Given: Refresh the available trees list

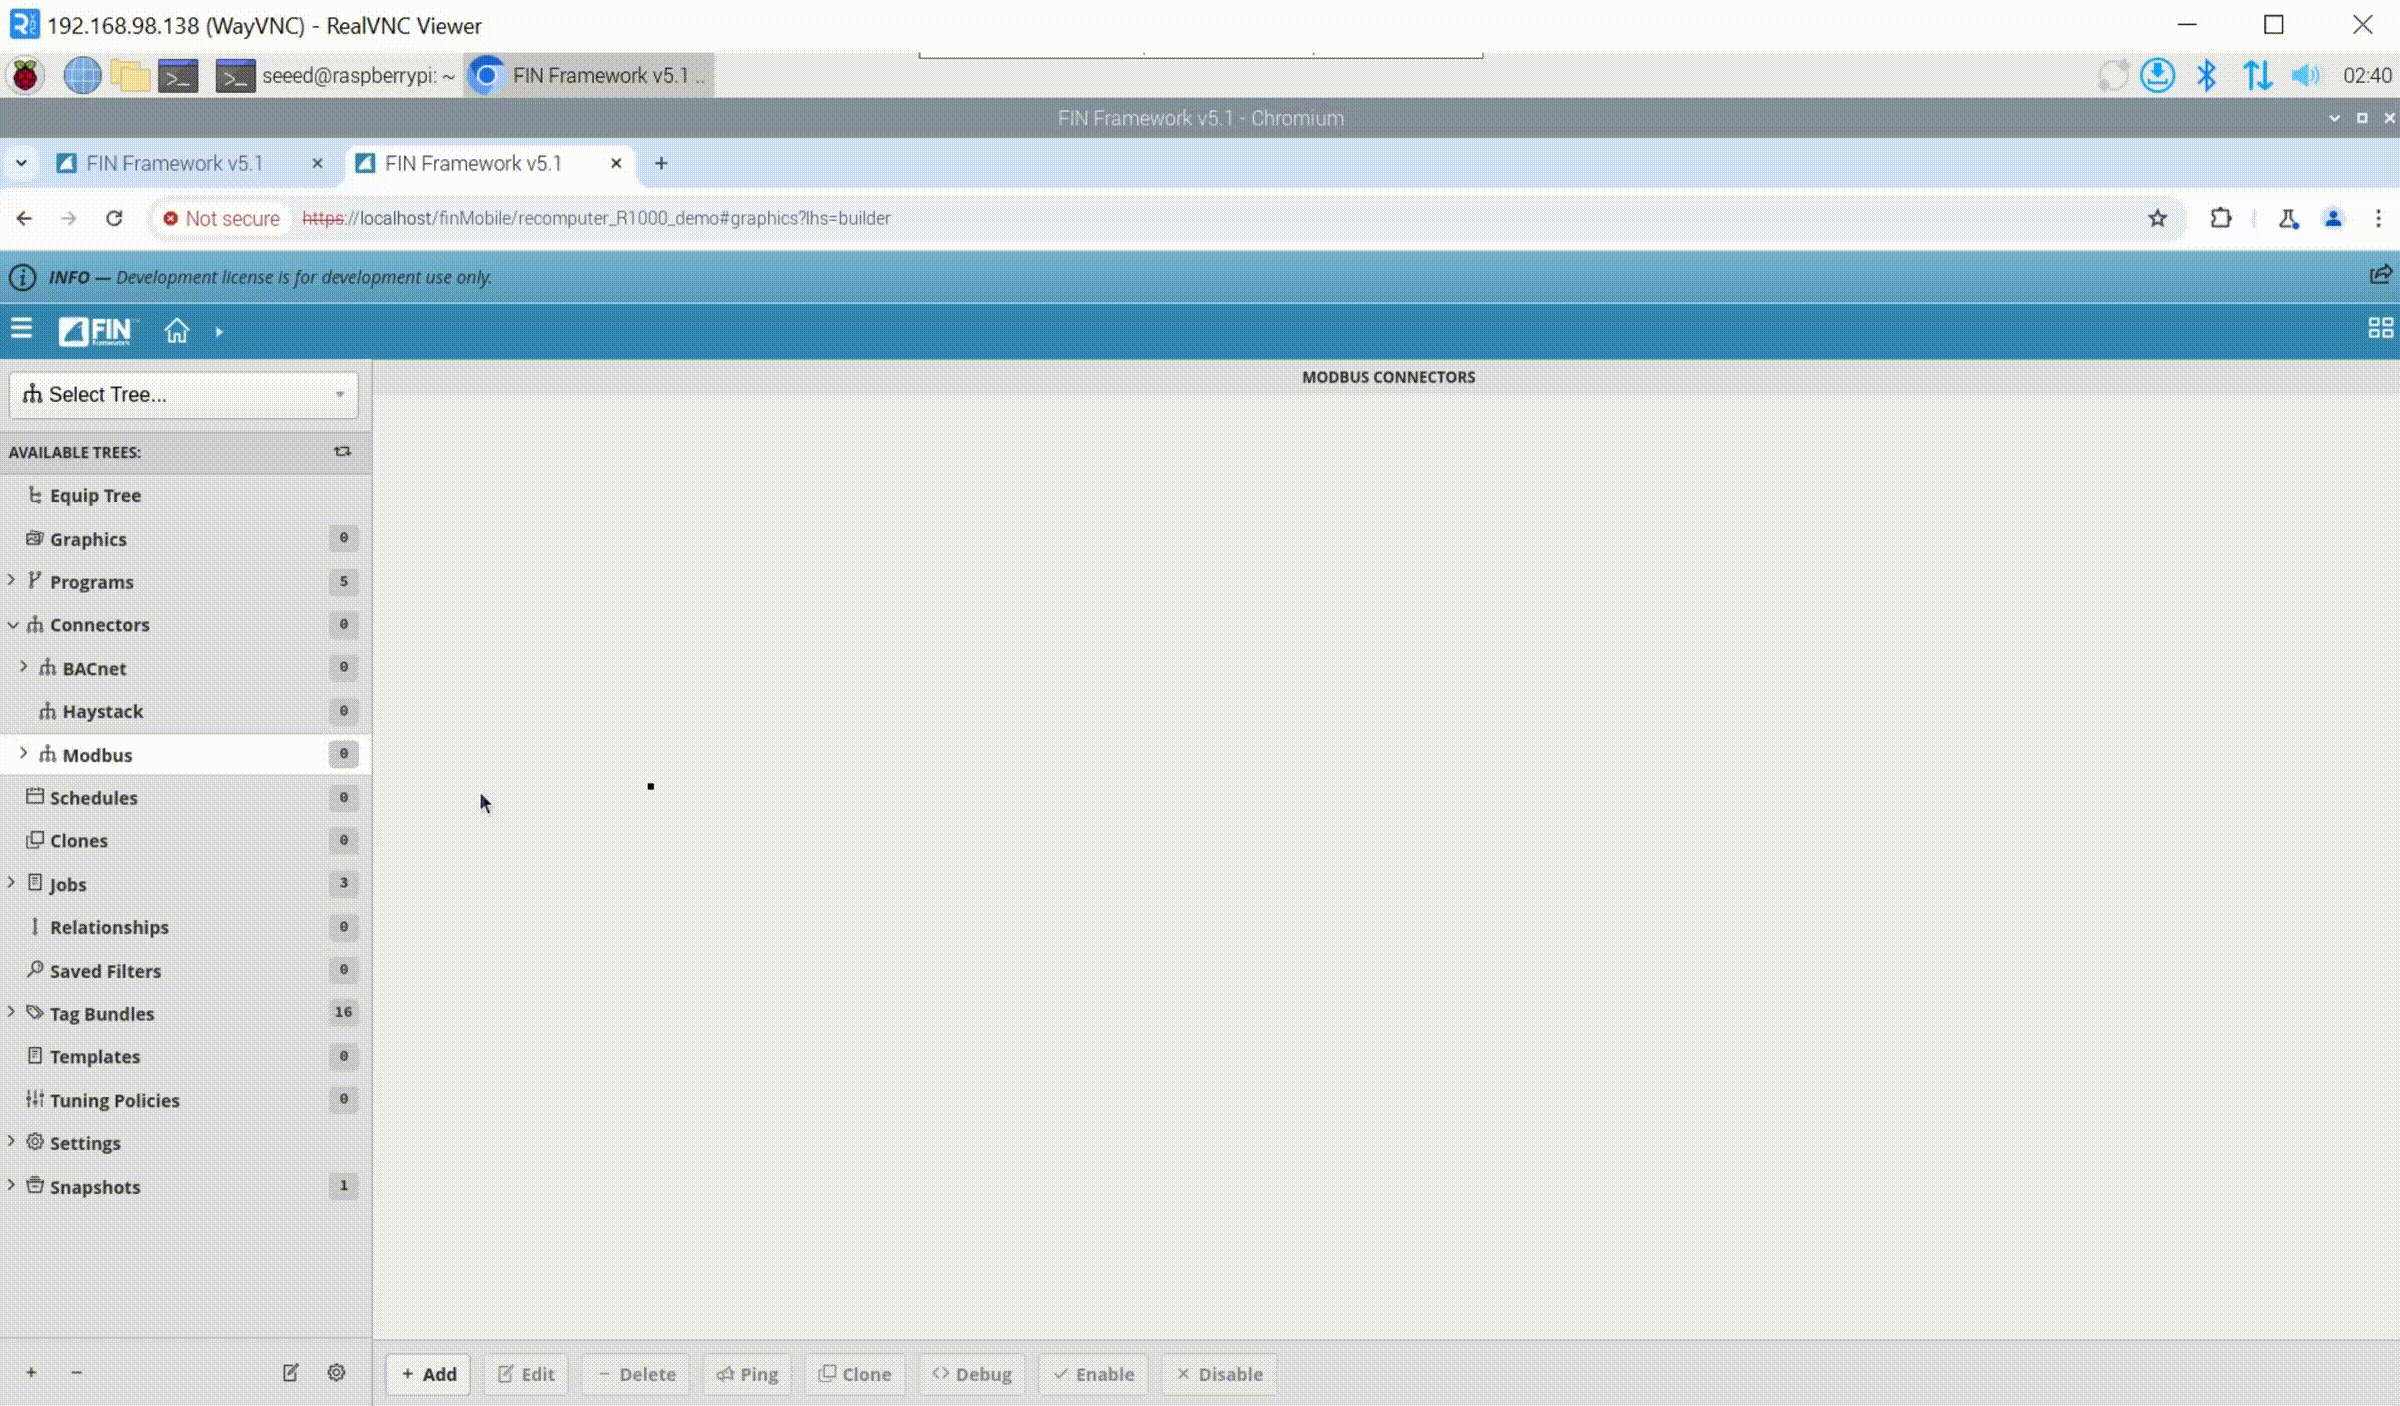Looking at the screenshot, I should (342, 452).
